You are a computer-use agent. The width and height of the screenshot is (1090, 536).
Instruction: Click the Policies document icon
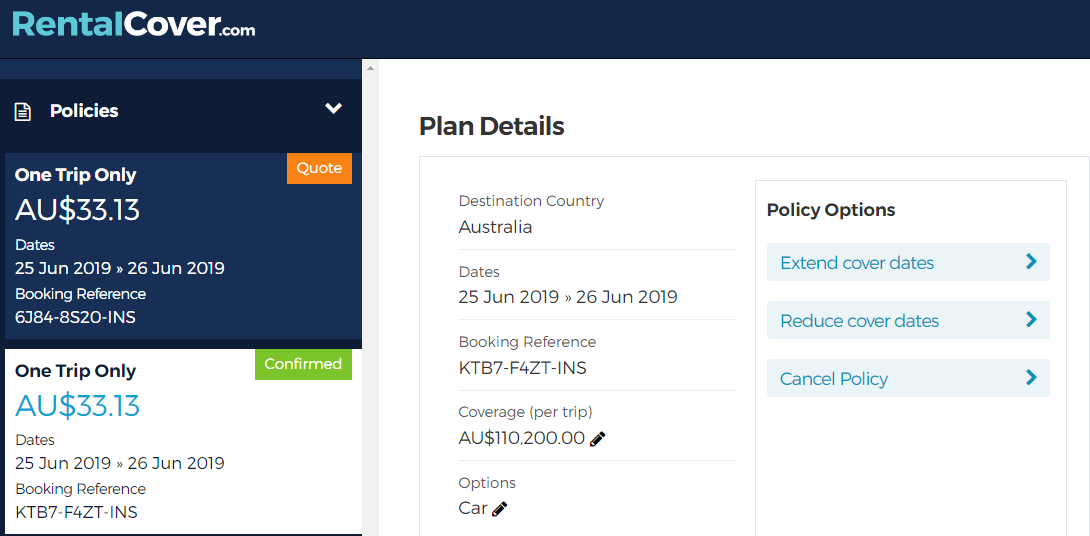pos(23,111)
